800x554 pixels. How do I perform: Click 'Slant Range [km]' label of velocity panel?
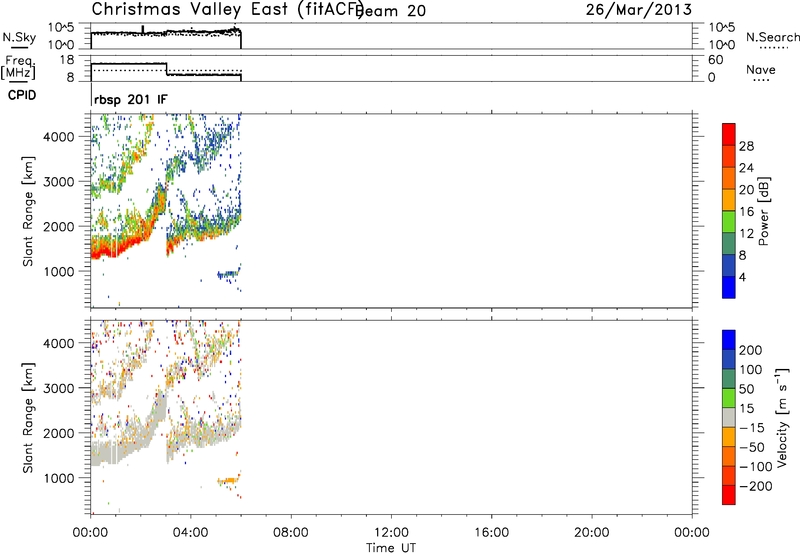pyautogui.click(x=28, y=417)
